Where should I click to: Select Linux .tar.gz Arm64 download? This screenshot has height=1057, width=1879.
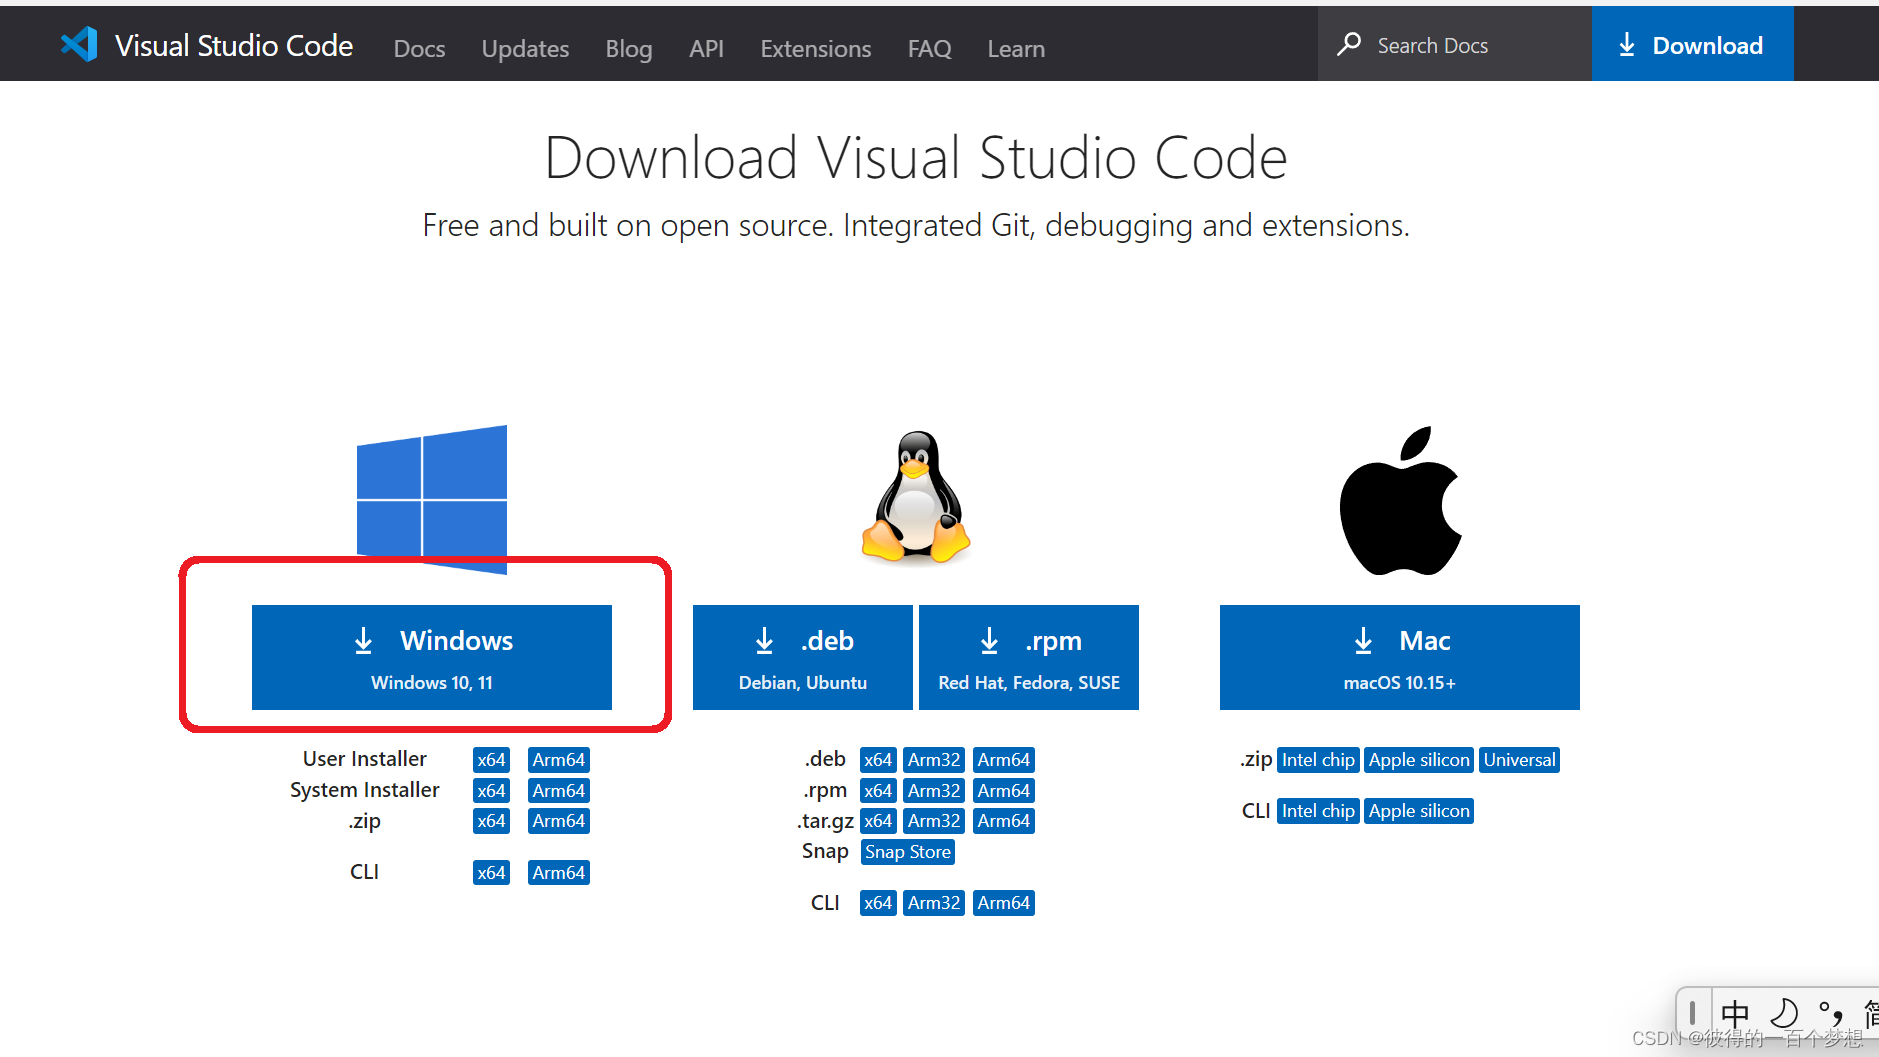point(1004,821)
